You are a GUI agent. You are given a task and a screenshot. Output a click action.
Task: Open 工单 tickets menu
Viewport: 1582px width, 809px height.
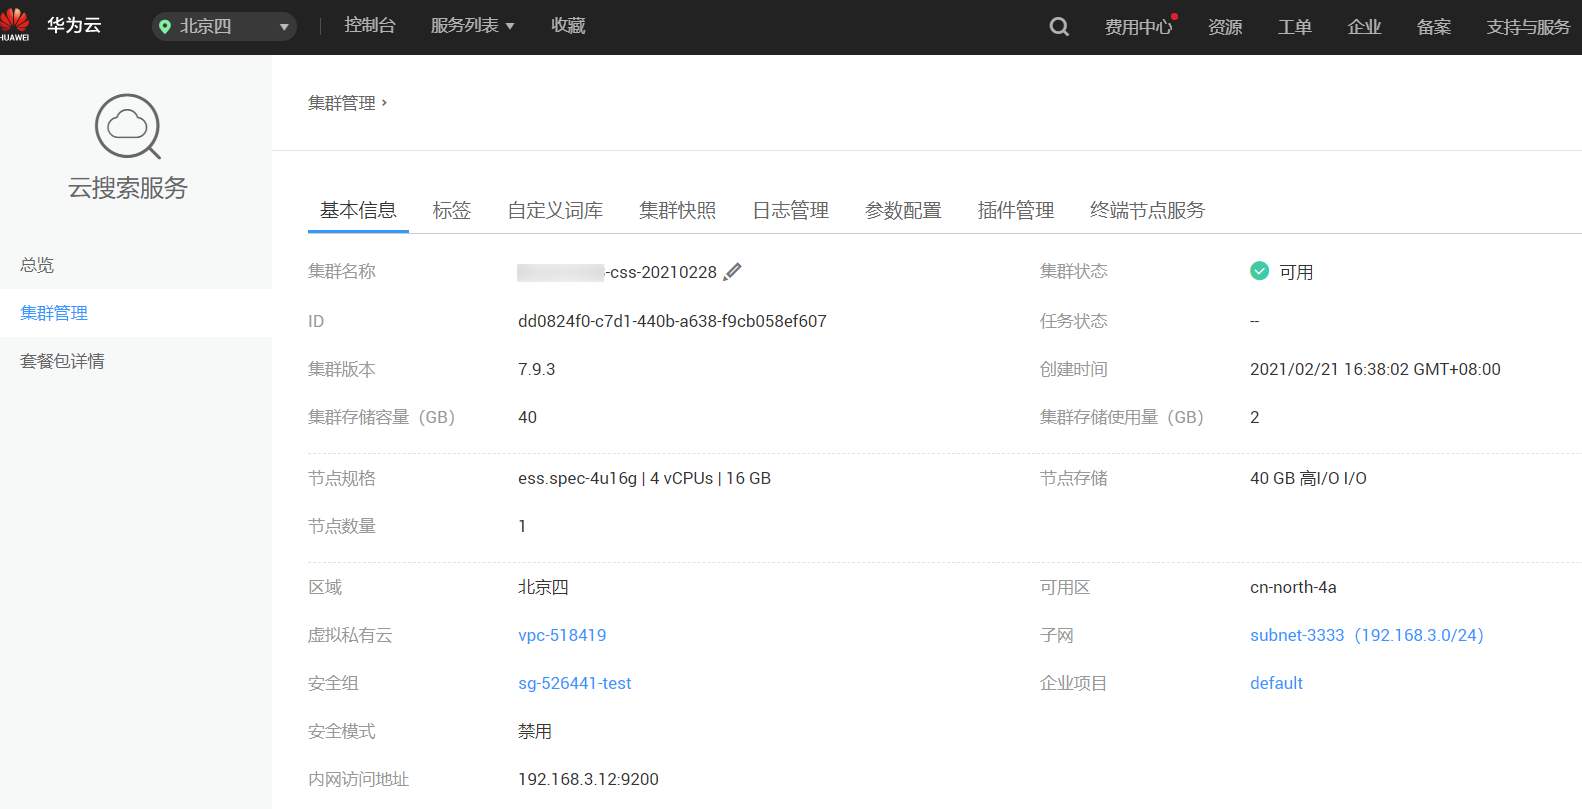1295,27
